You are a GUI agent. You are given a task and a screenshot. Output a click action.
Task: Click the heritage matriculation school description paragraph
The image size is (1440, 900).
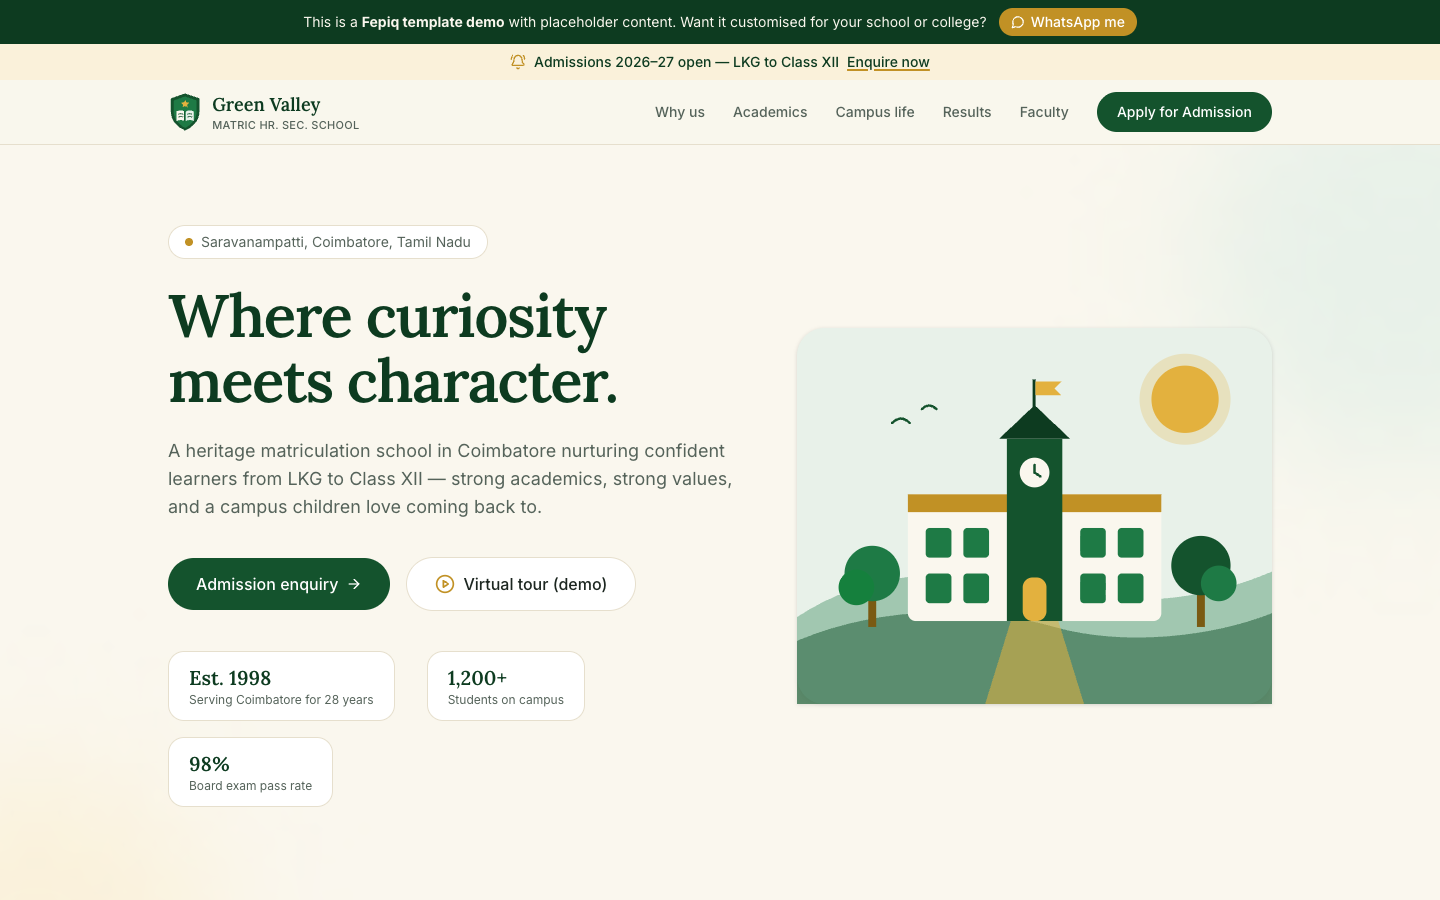[x=450, y=479]
